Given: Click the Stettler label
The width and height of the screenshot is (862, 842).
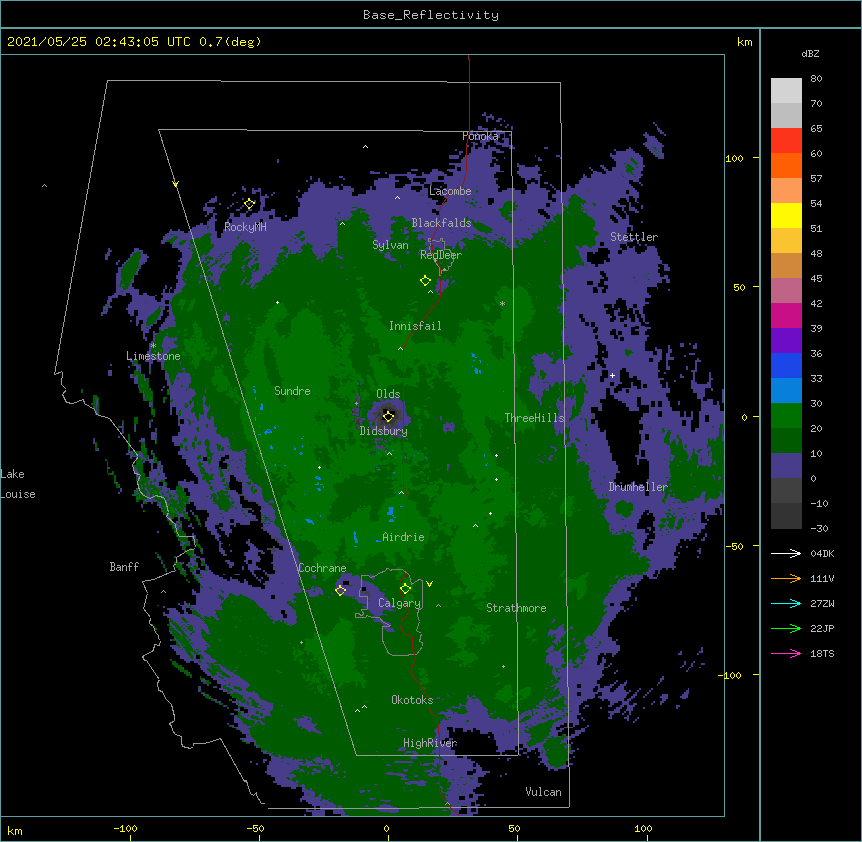Looking at the screenshot, I should pos(634,237).
